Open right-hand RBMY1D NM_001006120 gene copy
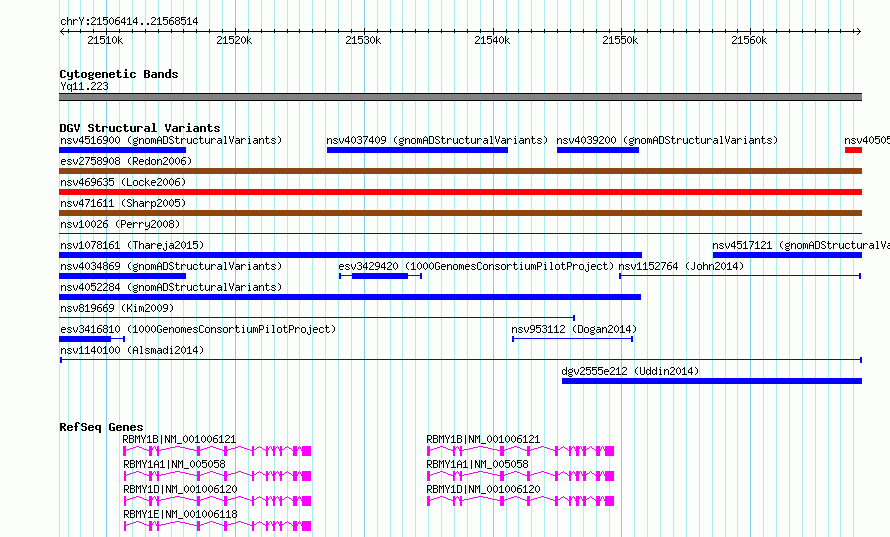This screenshot has height=537, width=890. [520, 501]
